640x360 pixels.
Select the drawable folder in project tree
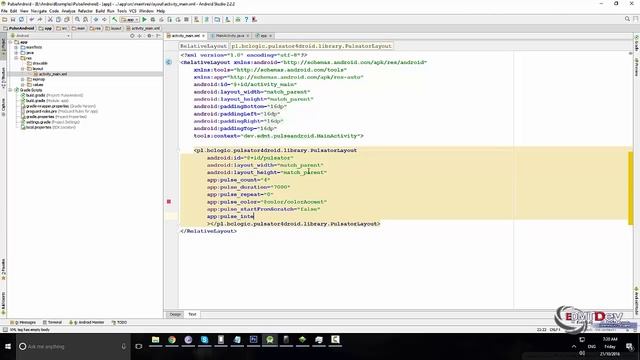(38, 63)
